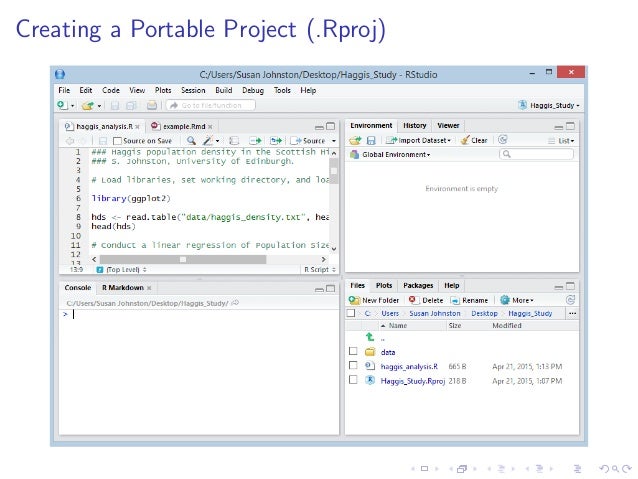
Task: Click the Save All icon in main toolbar
Action: (x=131, y=106)
